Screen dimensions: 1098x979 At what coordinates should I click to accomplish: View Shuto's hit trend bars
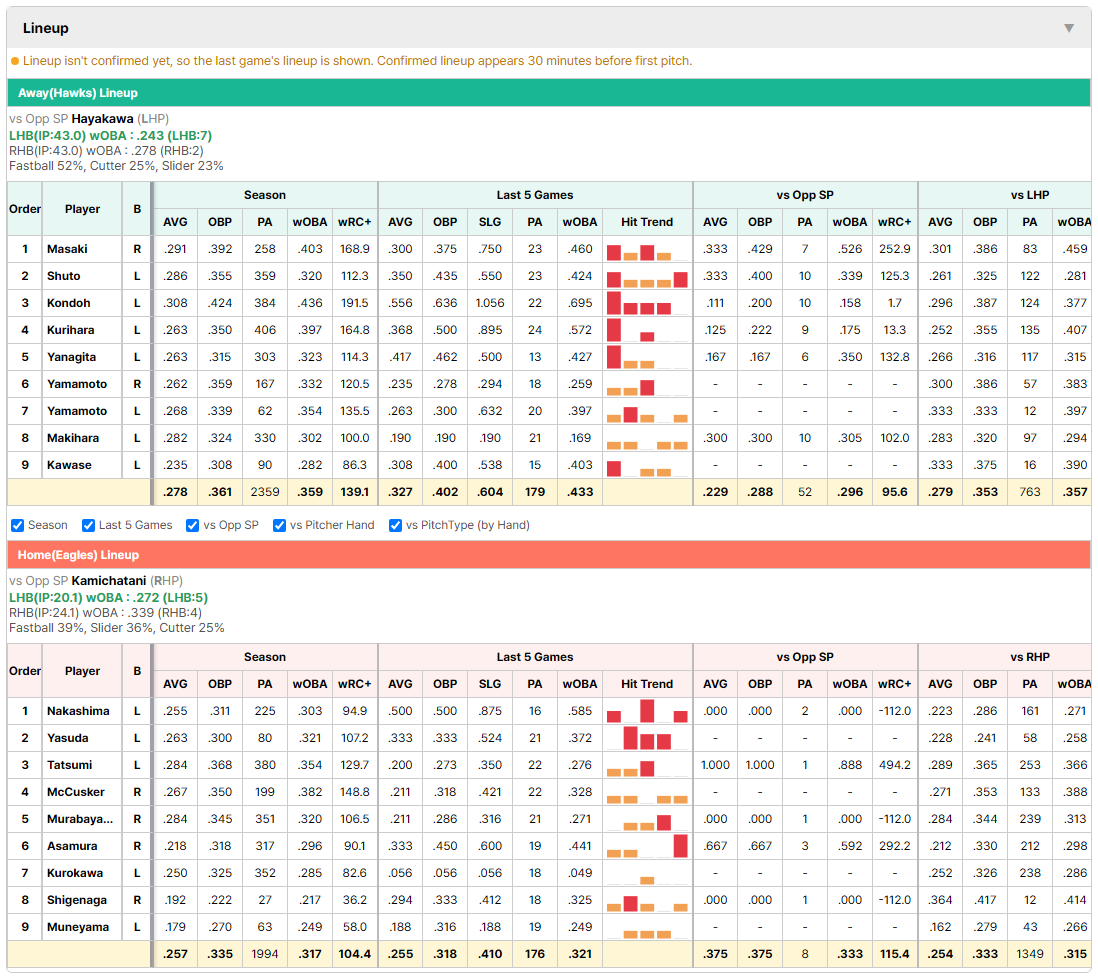pos(646,277)
